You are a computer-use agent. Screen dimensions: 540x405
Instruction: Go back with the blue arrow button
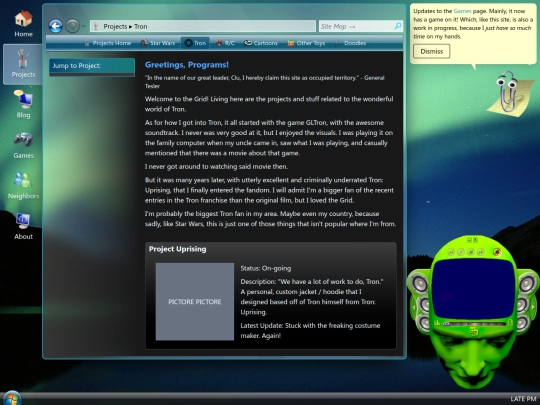tap(56, 26)
